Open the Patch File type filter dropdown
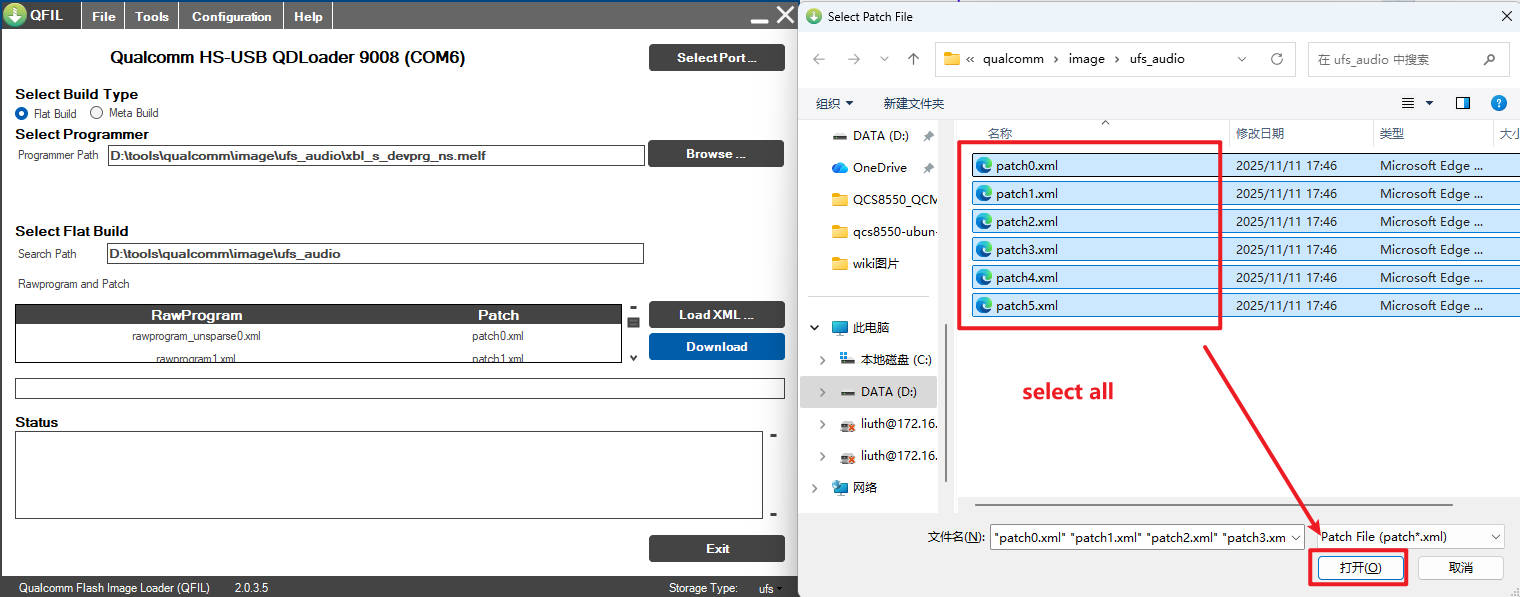 click(1410, 537)
